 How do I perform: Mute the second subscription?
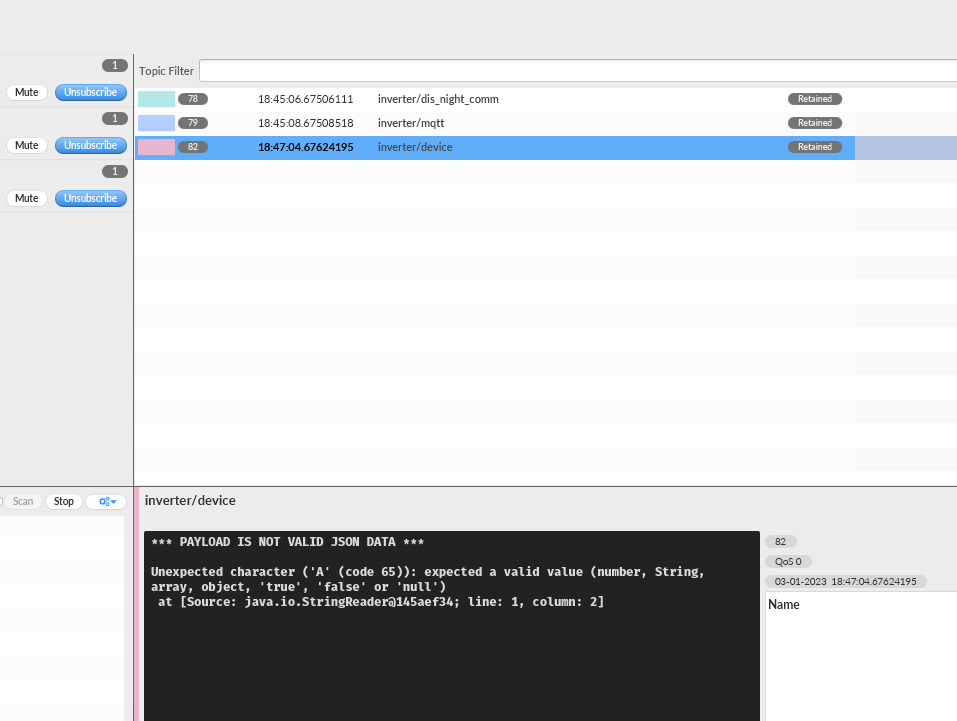[26, 144]
